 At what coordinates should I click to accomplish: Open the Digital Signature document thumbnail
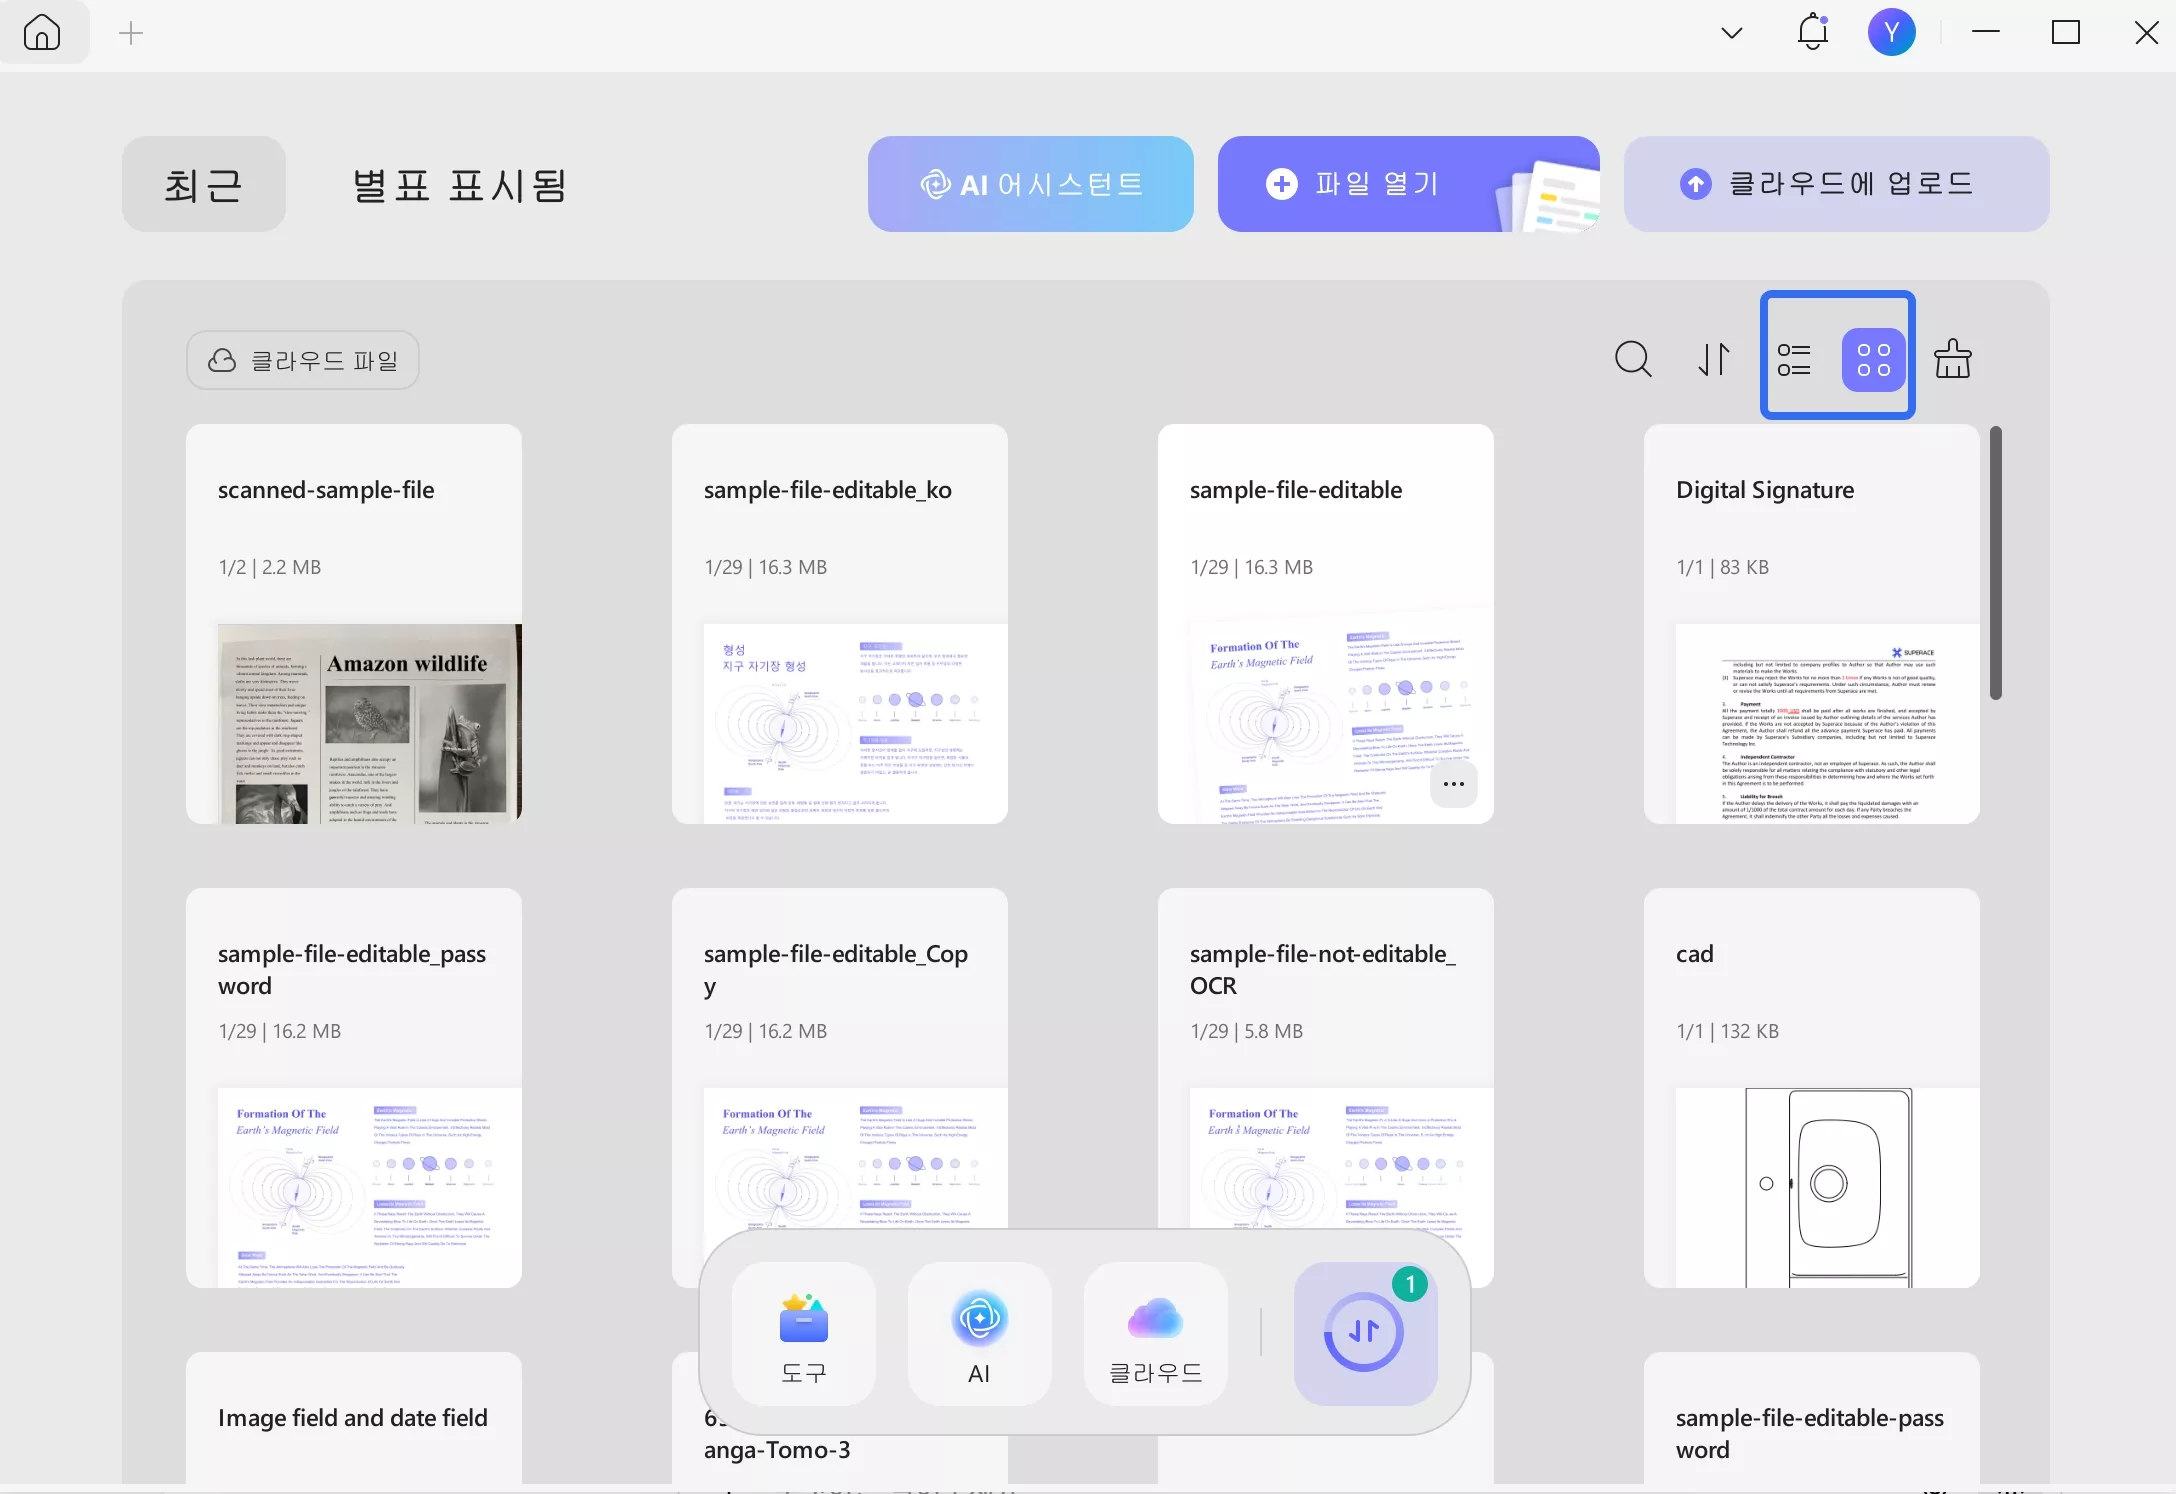tap(1828, 724)
